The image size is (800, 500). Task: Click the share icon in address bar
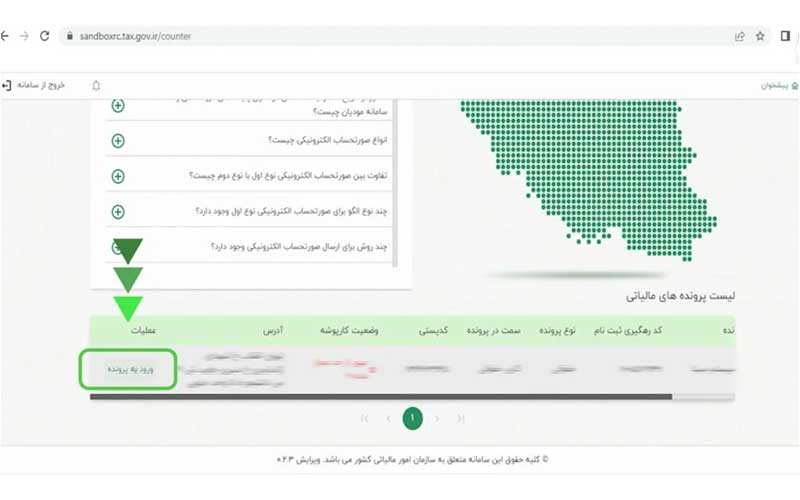[739, 36]
